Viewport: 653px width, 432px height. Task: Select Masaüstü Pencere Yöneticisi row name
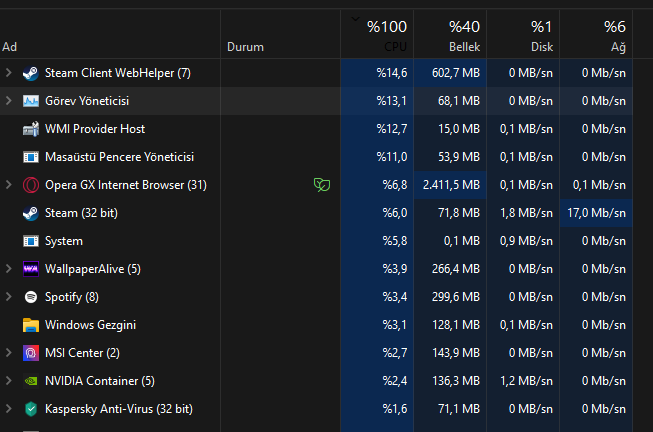tap(120, 157)
